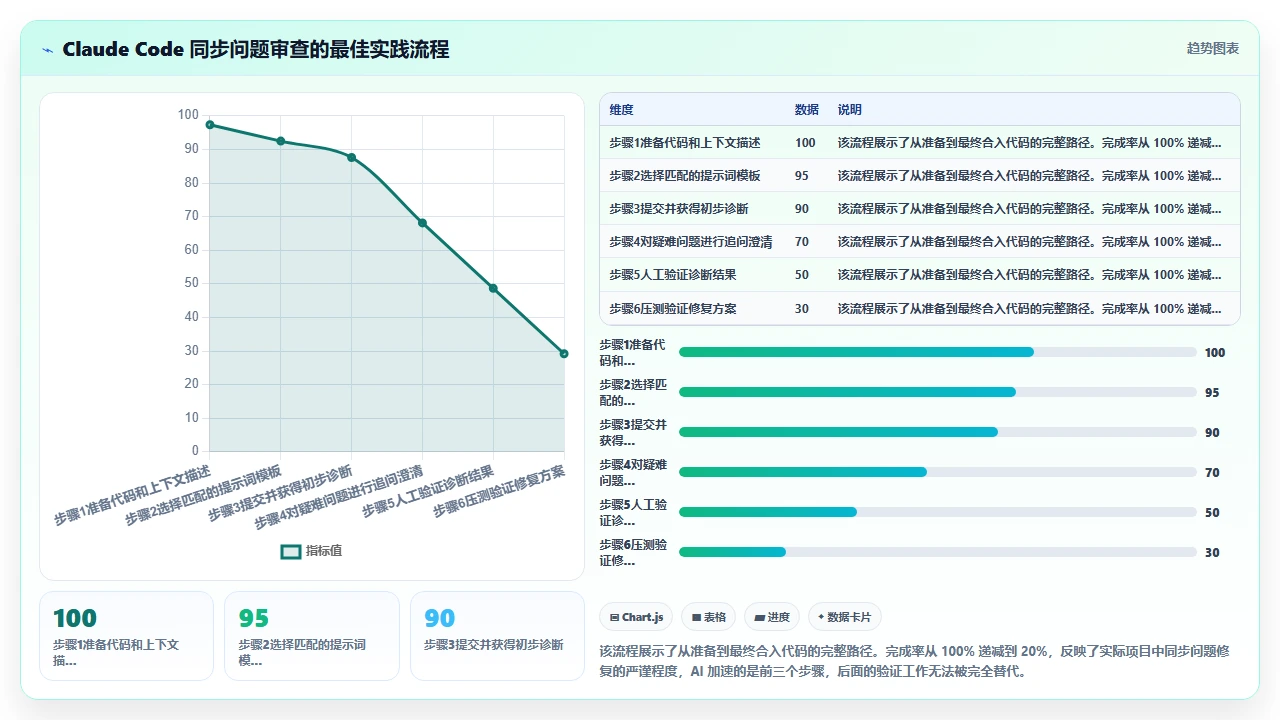
Task: Click the header icon beside Claude Code title
Action: coord(48,50)
